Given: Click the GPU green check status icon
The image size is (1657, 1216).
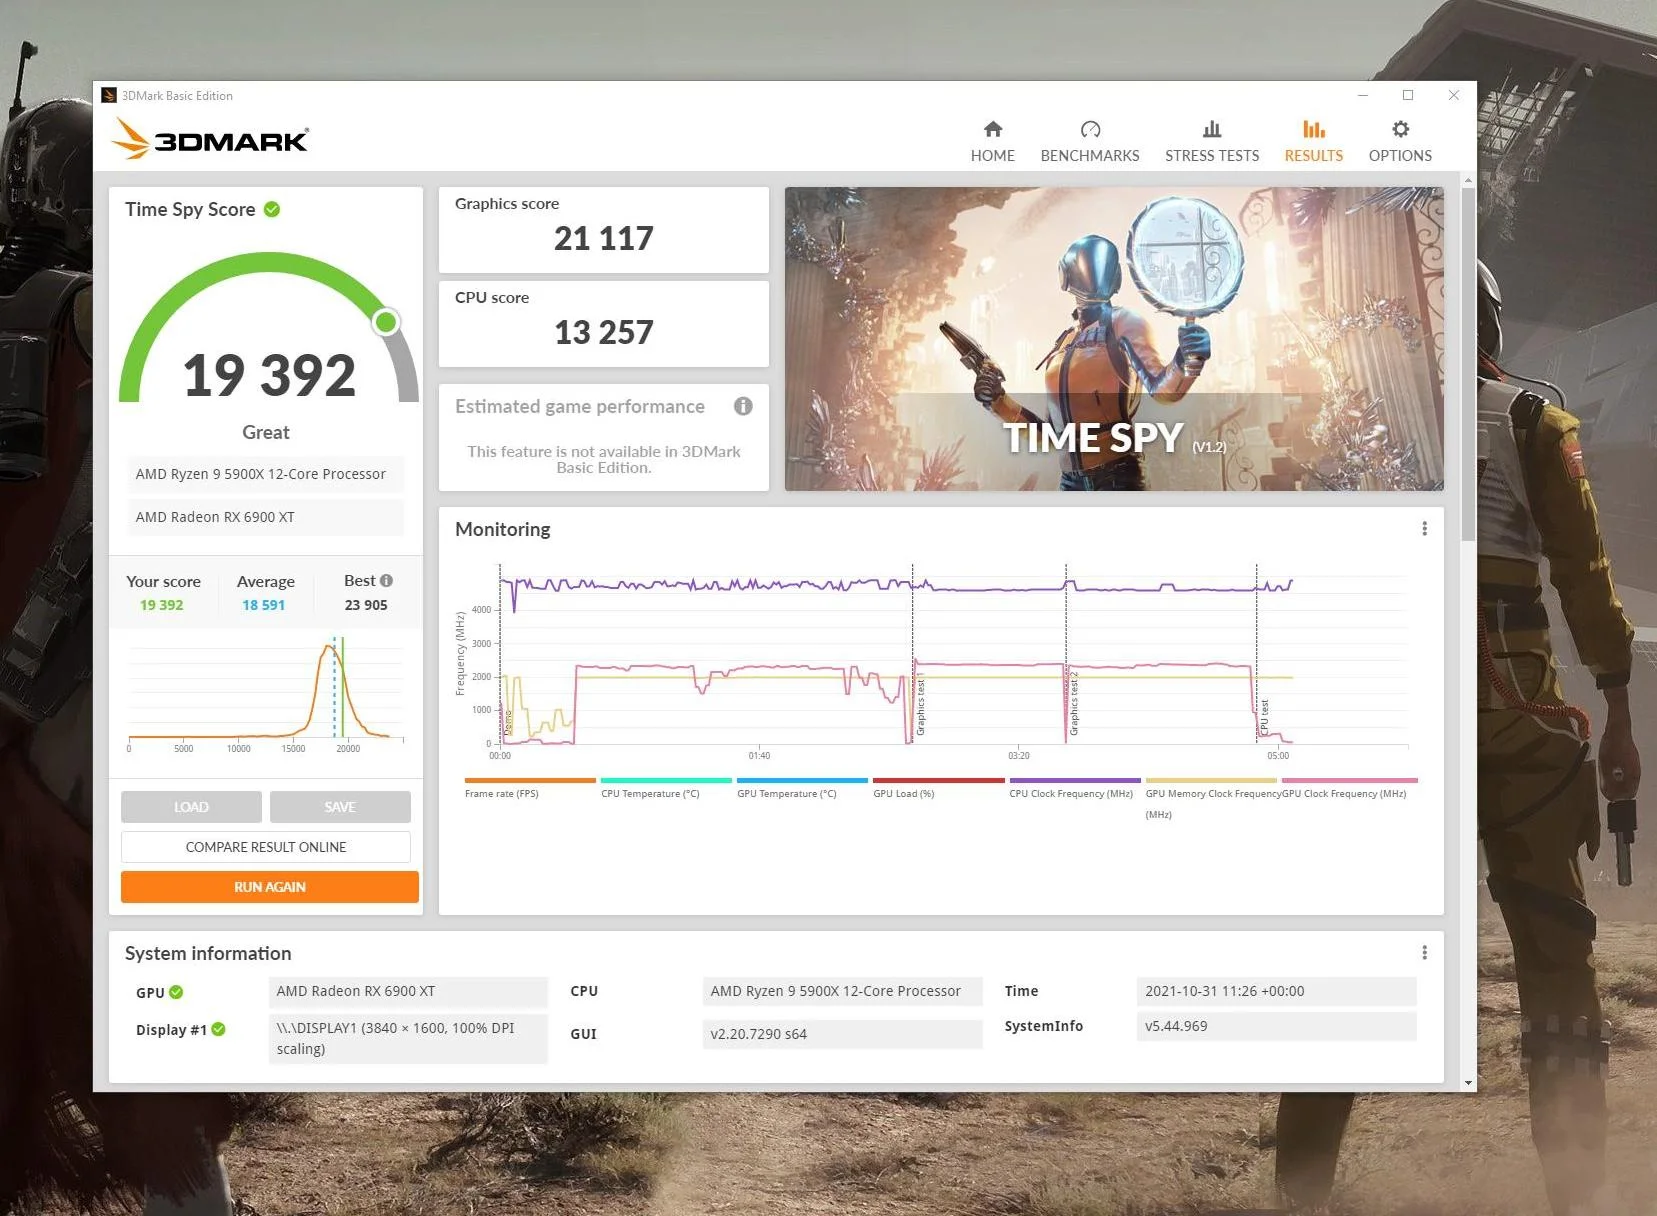Looking at the screenshot, I should (x=176, y=992).
